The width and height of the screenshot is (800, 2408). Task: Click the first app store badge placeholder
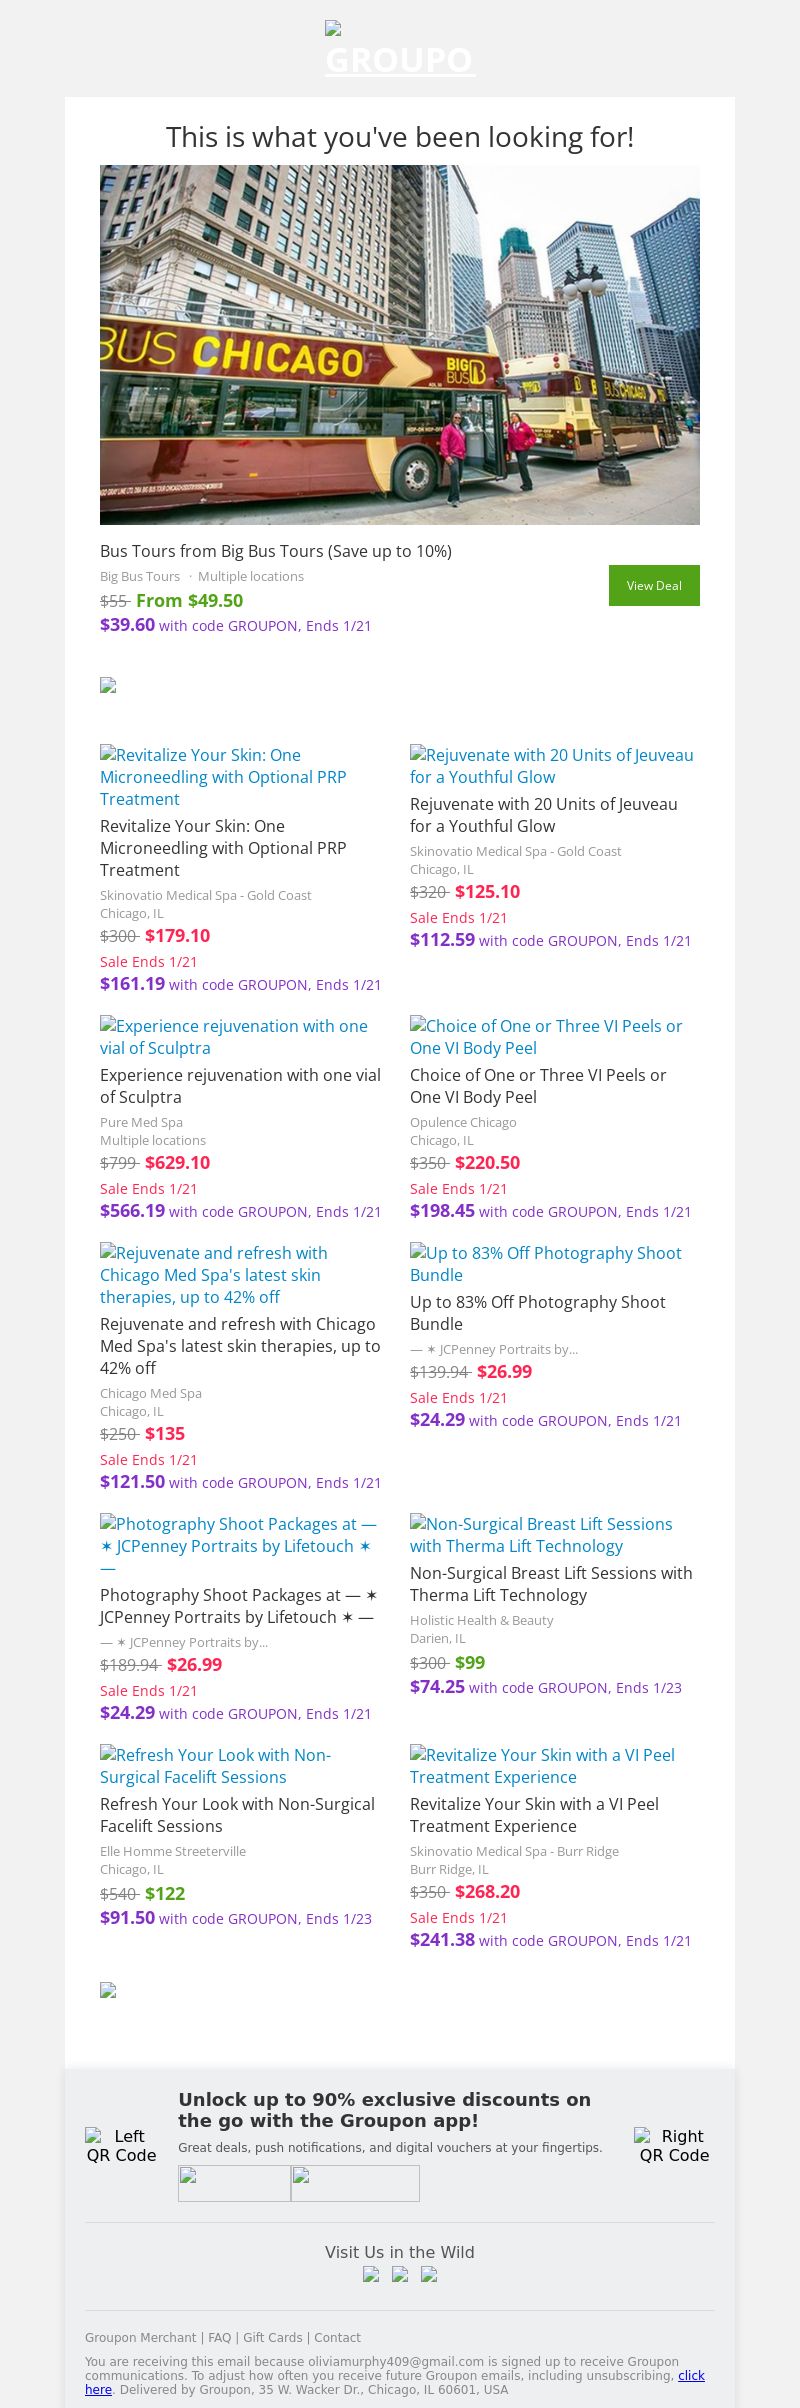tap(234, 2183)
